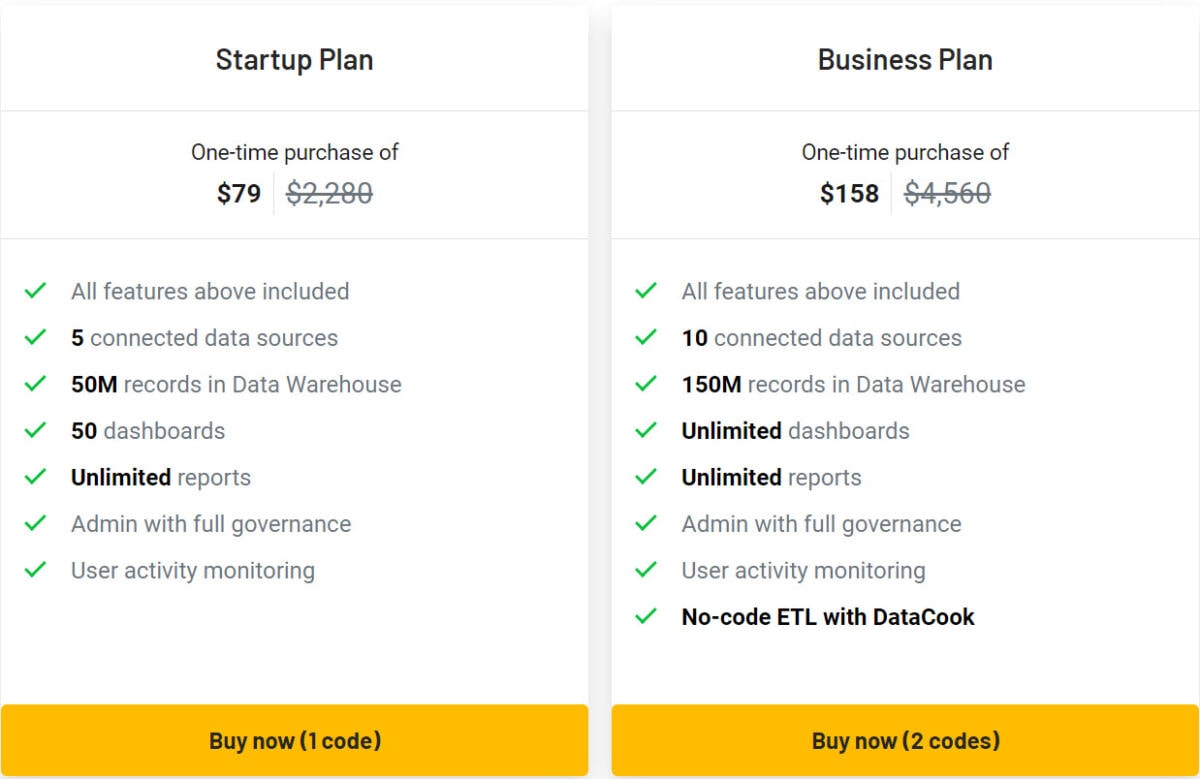Click the $158 price in Business Plan
The height and width of the screenshot is (779, 1200).
point(849,194)
